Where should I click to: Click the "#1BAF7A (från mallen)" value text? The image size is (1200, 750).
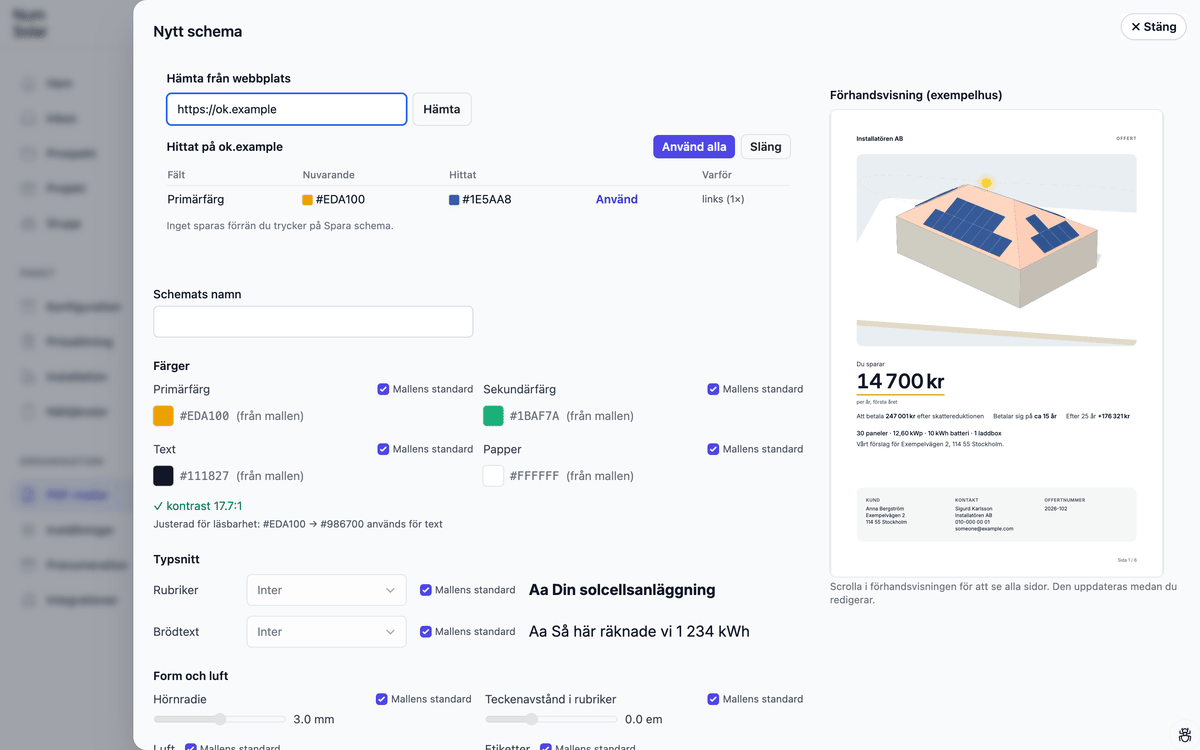tap(572, 416)
